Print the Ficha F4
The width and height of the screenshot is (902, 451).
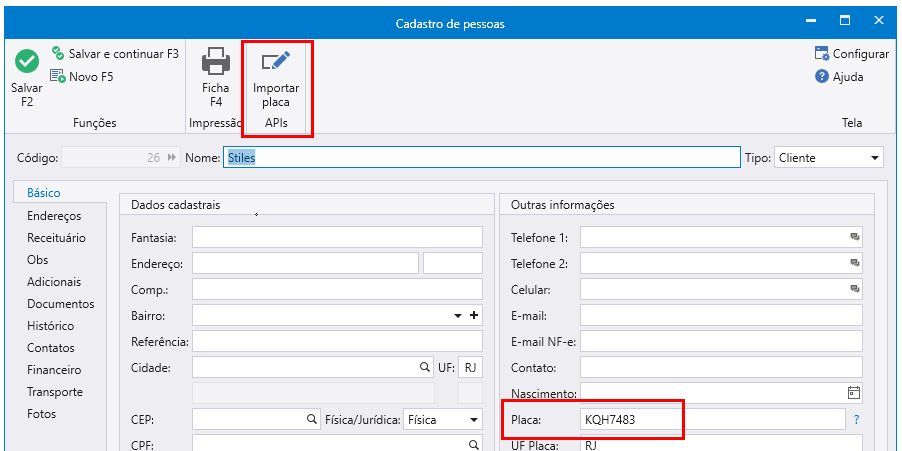point(216,77)
